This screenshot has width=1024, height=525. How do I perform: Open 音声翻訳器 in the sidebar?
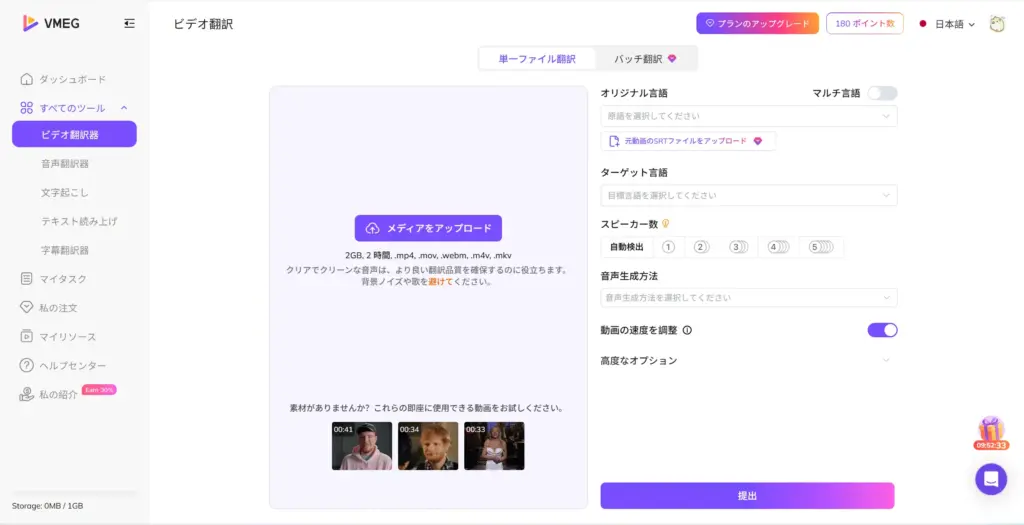(x=65, y=163)
